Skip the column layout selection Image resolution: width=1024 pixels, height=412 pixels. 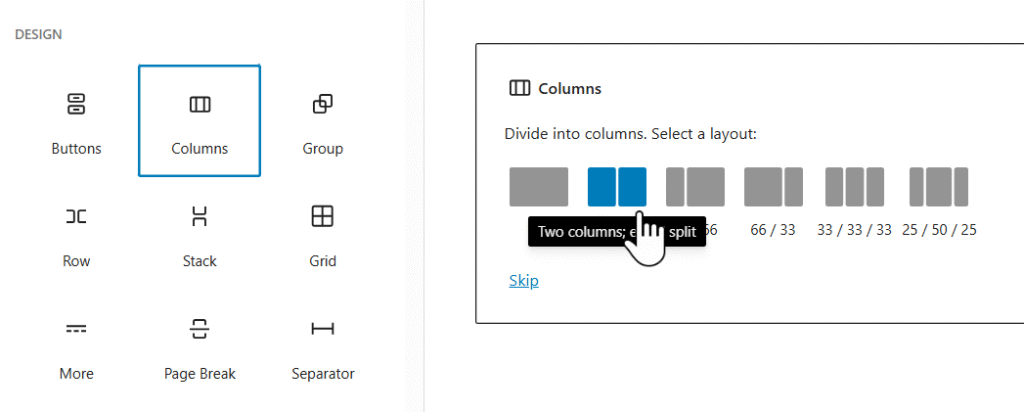click(523, 280)
